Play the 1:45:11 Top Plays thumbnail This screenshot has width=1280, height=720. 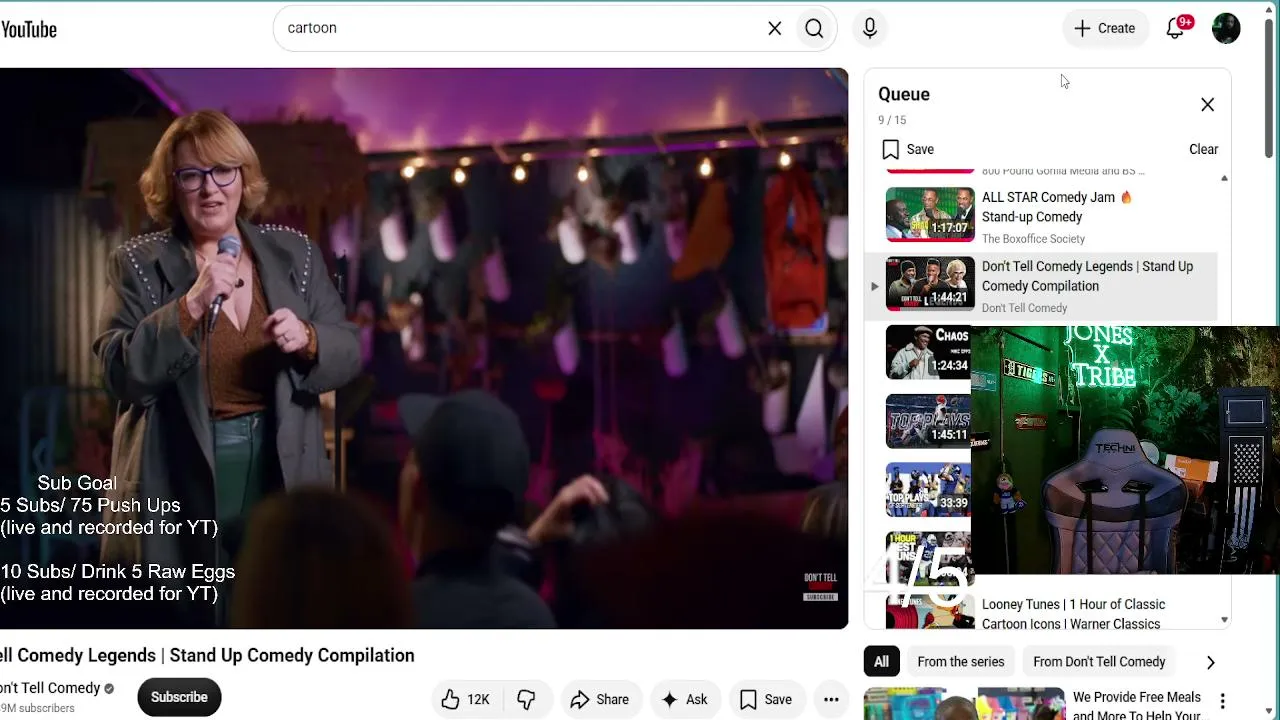pos(928,421)
